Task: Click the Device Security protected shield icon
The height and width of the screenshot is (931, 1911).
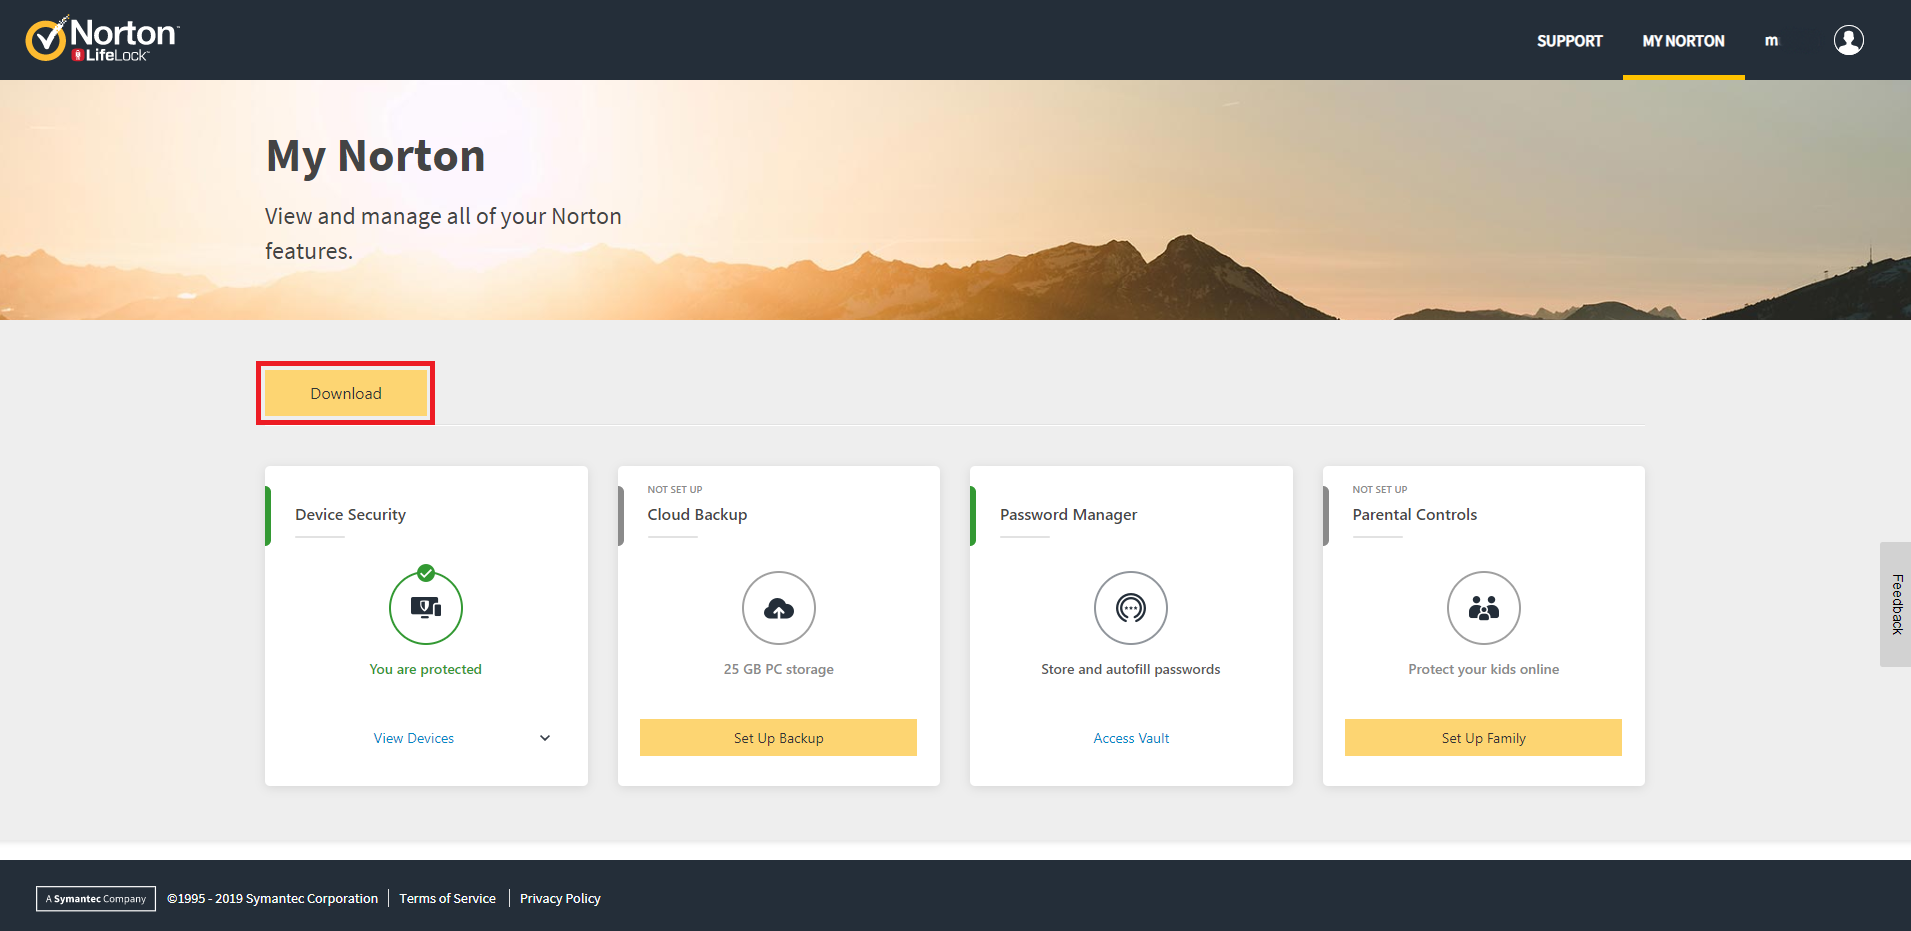Action: [426, 607]
